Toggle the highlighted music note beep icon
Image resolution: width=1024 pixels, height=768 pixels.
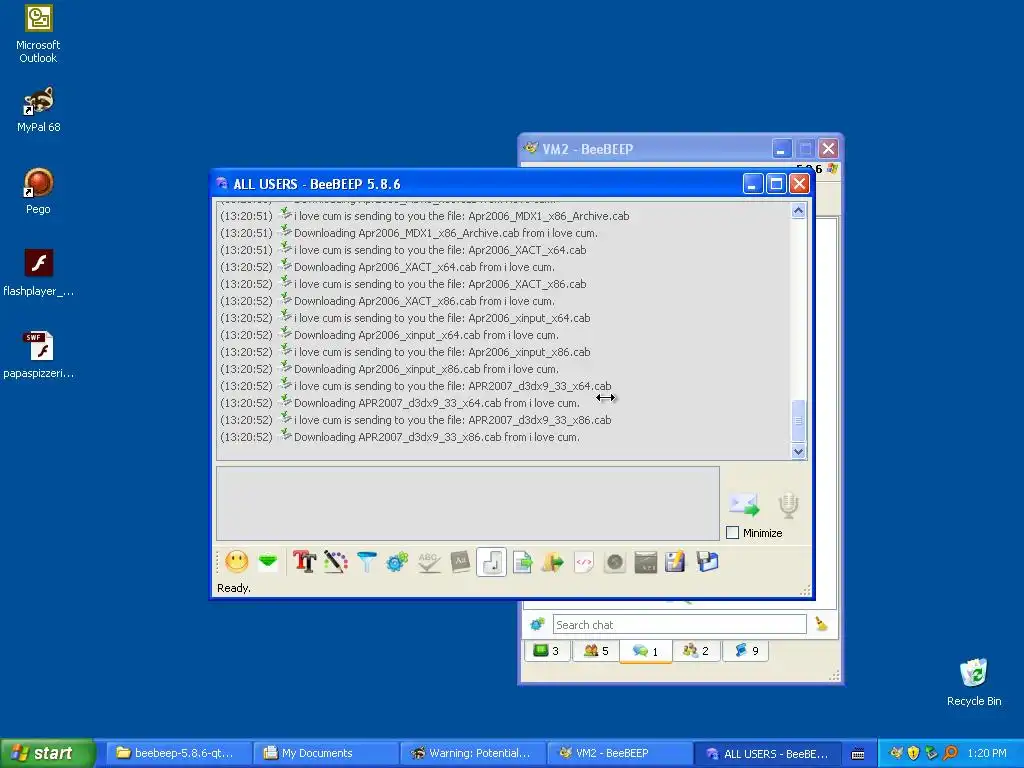pyautogui.click(x=491, y=562)
